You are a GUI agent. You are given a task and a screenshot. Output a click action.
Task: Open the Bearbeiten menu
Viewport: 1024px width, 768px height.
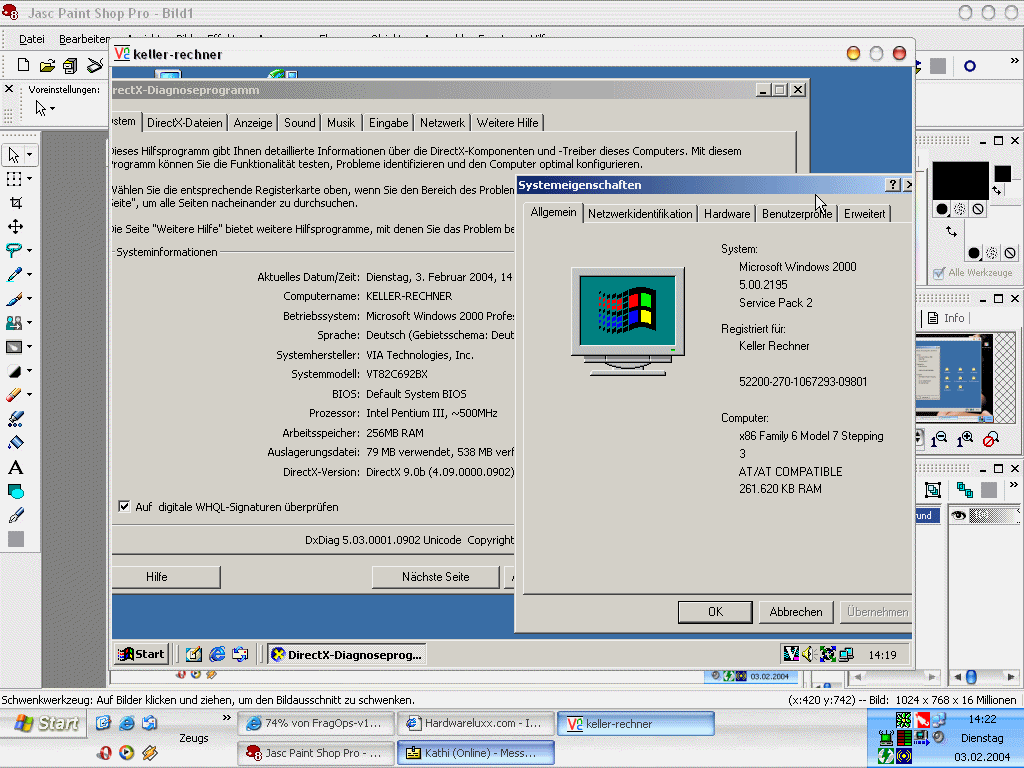(84, 39)
